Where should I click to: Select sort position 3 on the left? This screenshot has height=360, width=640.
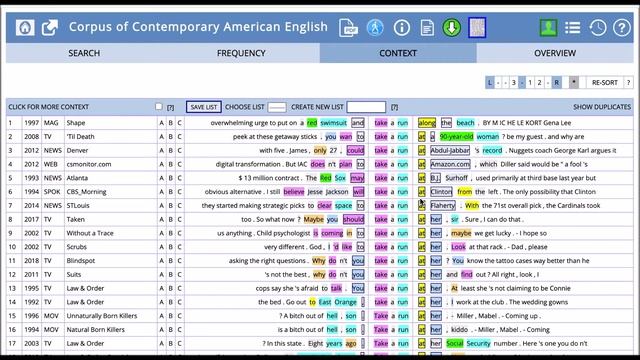[514, 82]
